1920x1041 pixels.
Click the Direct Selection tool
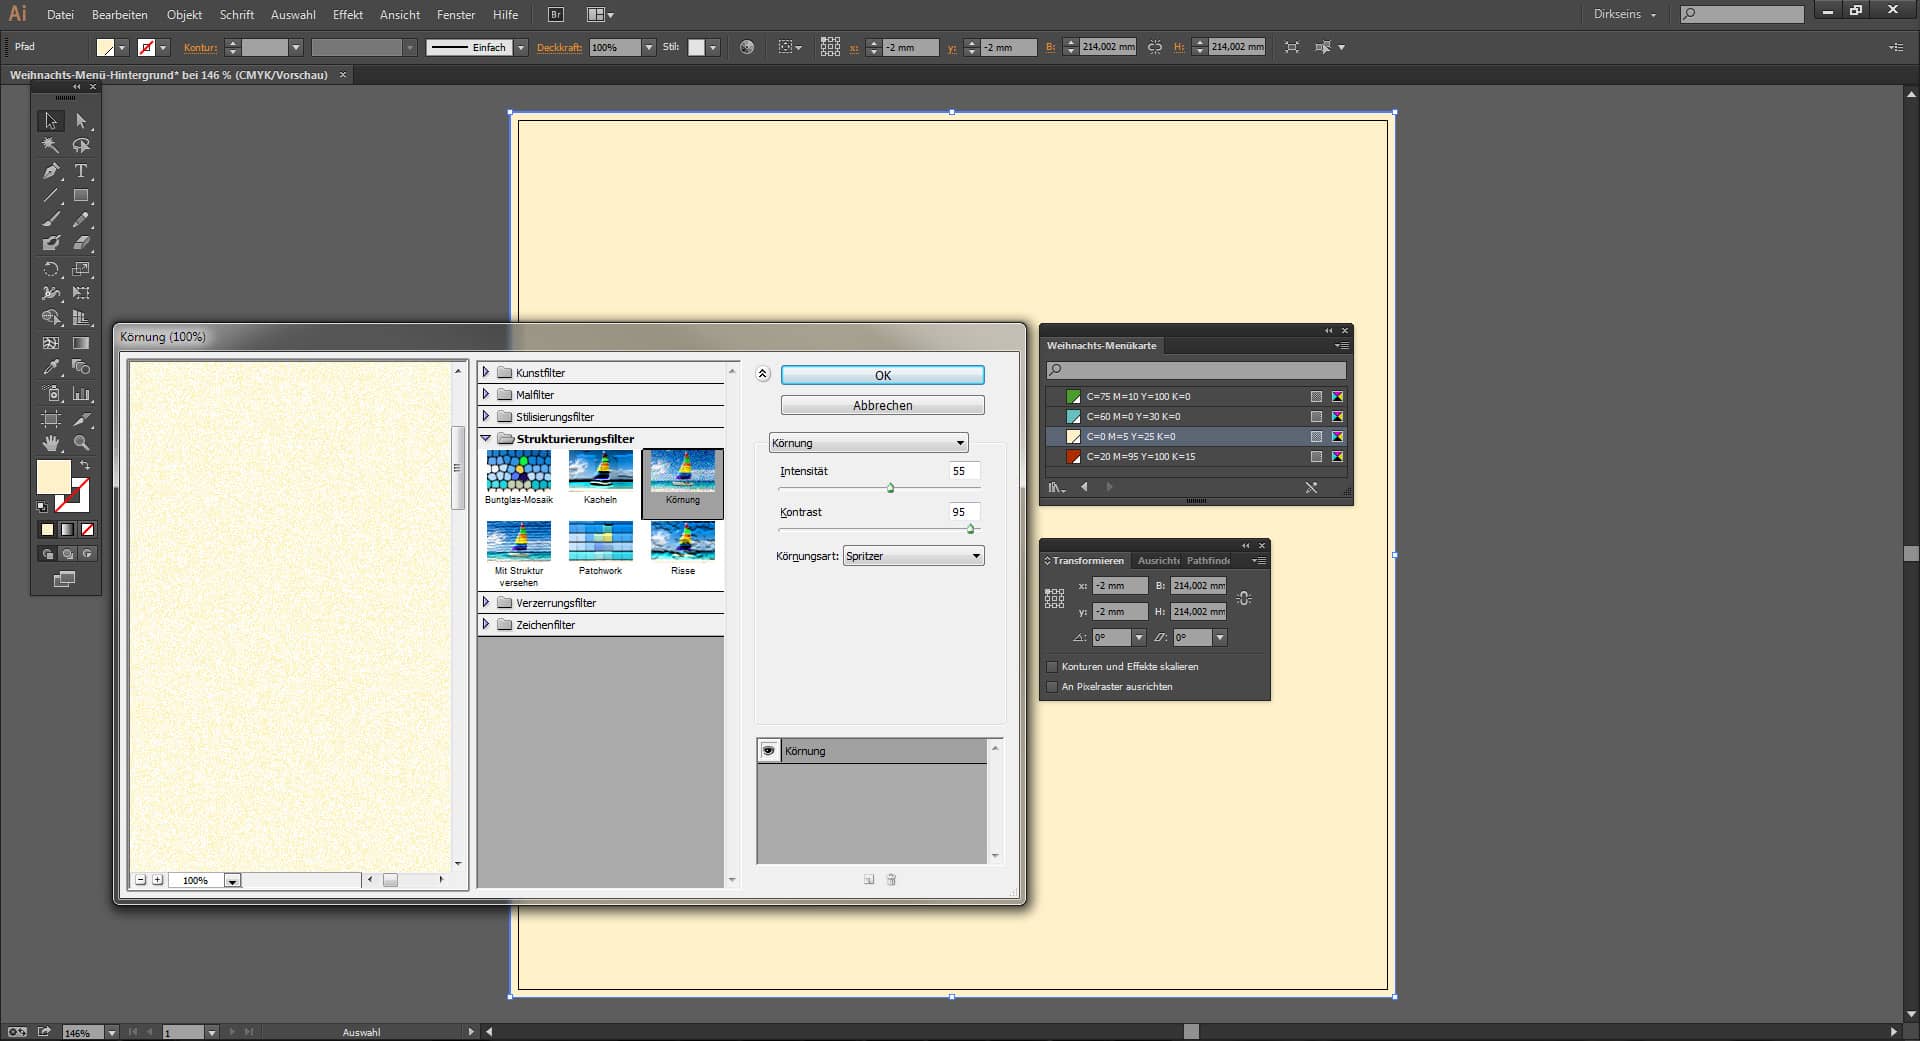81,121
